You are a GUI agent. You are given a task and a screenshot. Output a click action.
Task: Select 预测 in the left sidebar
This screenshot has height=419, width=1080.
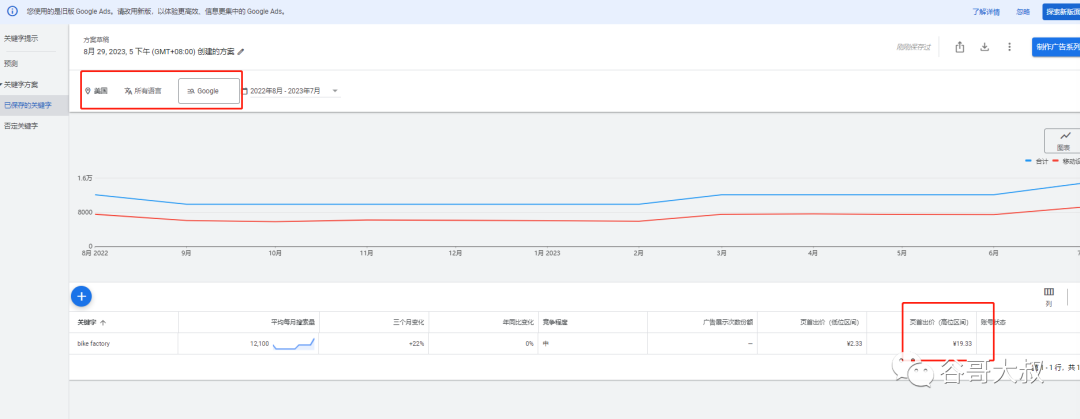(x=11, y=62)
